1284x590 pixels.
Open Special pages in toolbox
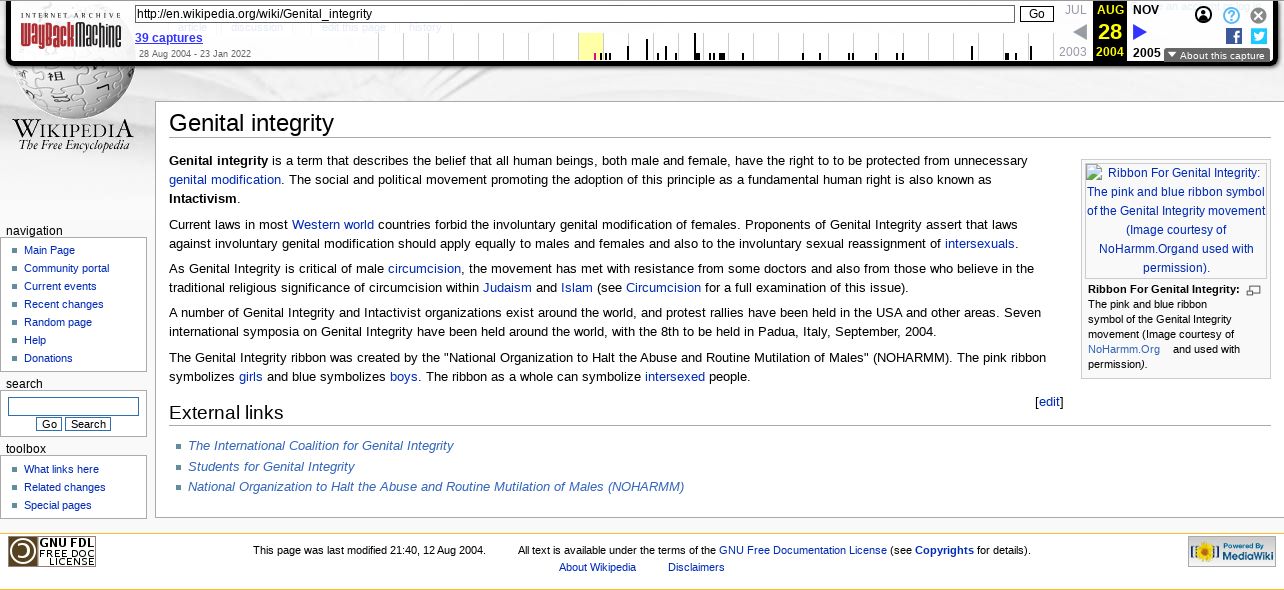pyautogui.click(x=57, y=505)
